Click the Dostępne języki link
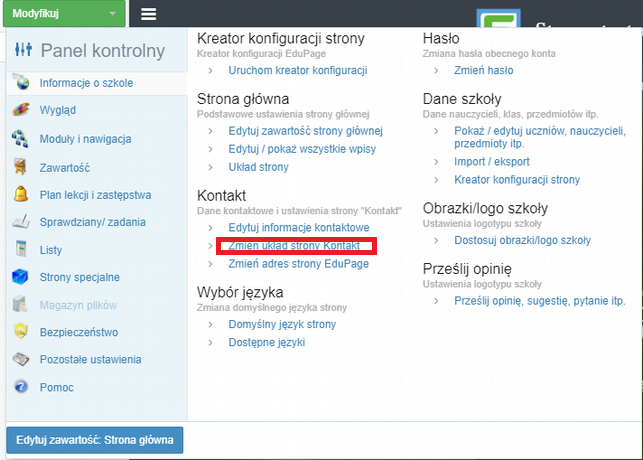Image resolution: width=643 pixels, height=460 pixels. (267, 343)
